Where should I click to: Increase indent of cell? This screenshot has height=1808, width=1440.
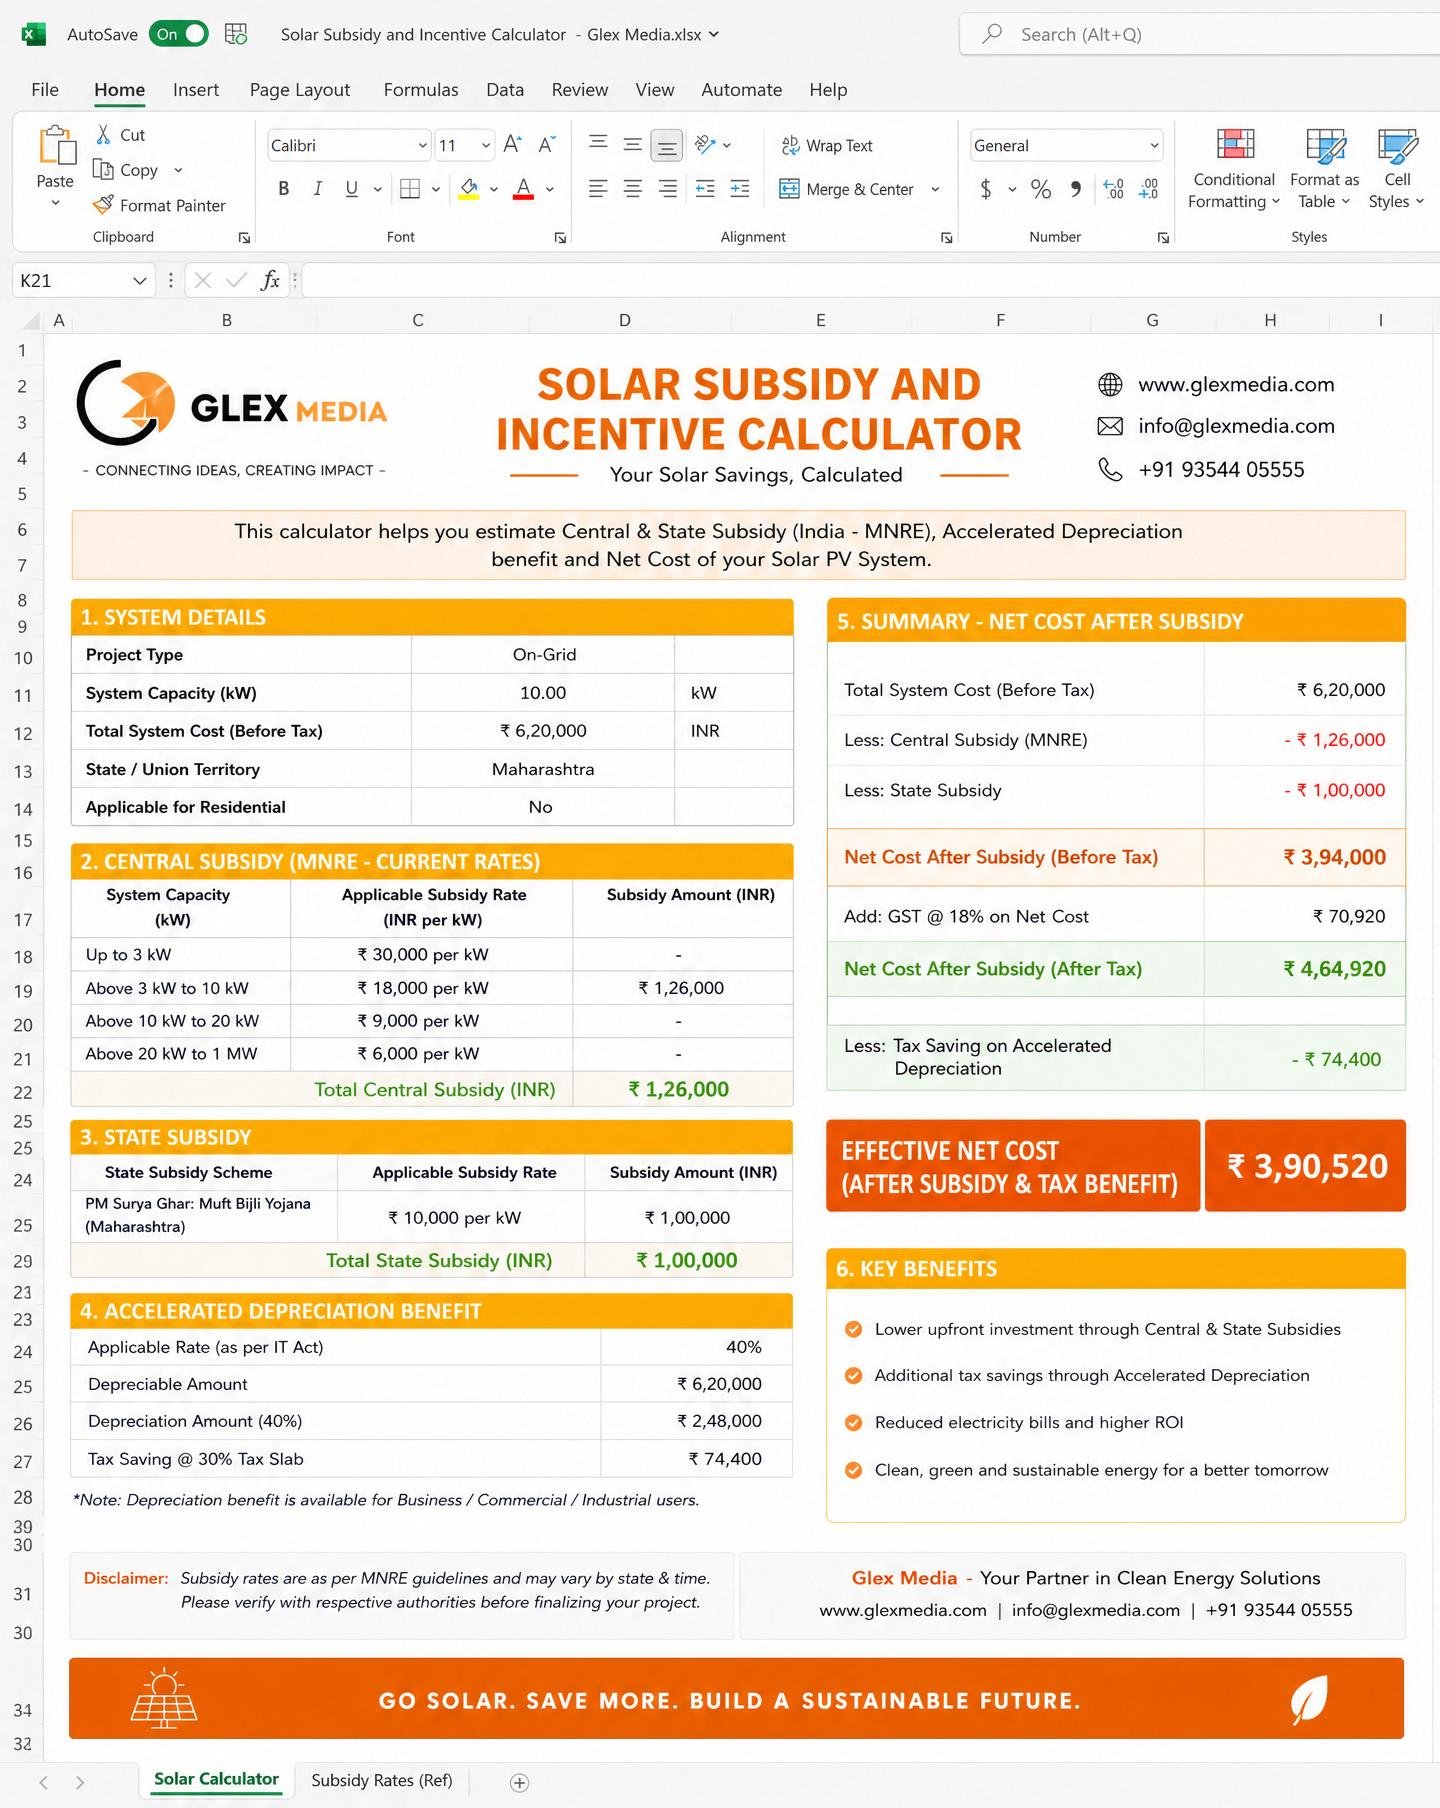click(740, 189)
